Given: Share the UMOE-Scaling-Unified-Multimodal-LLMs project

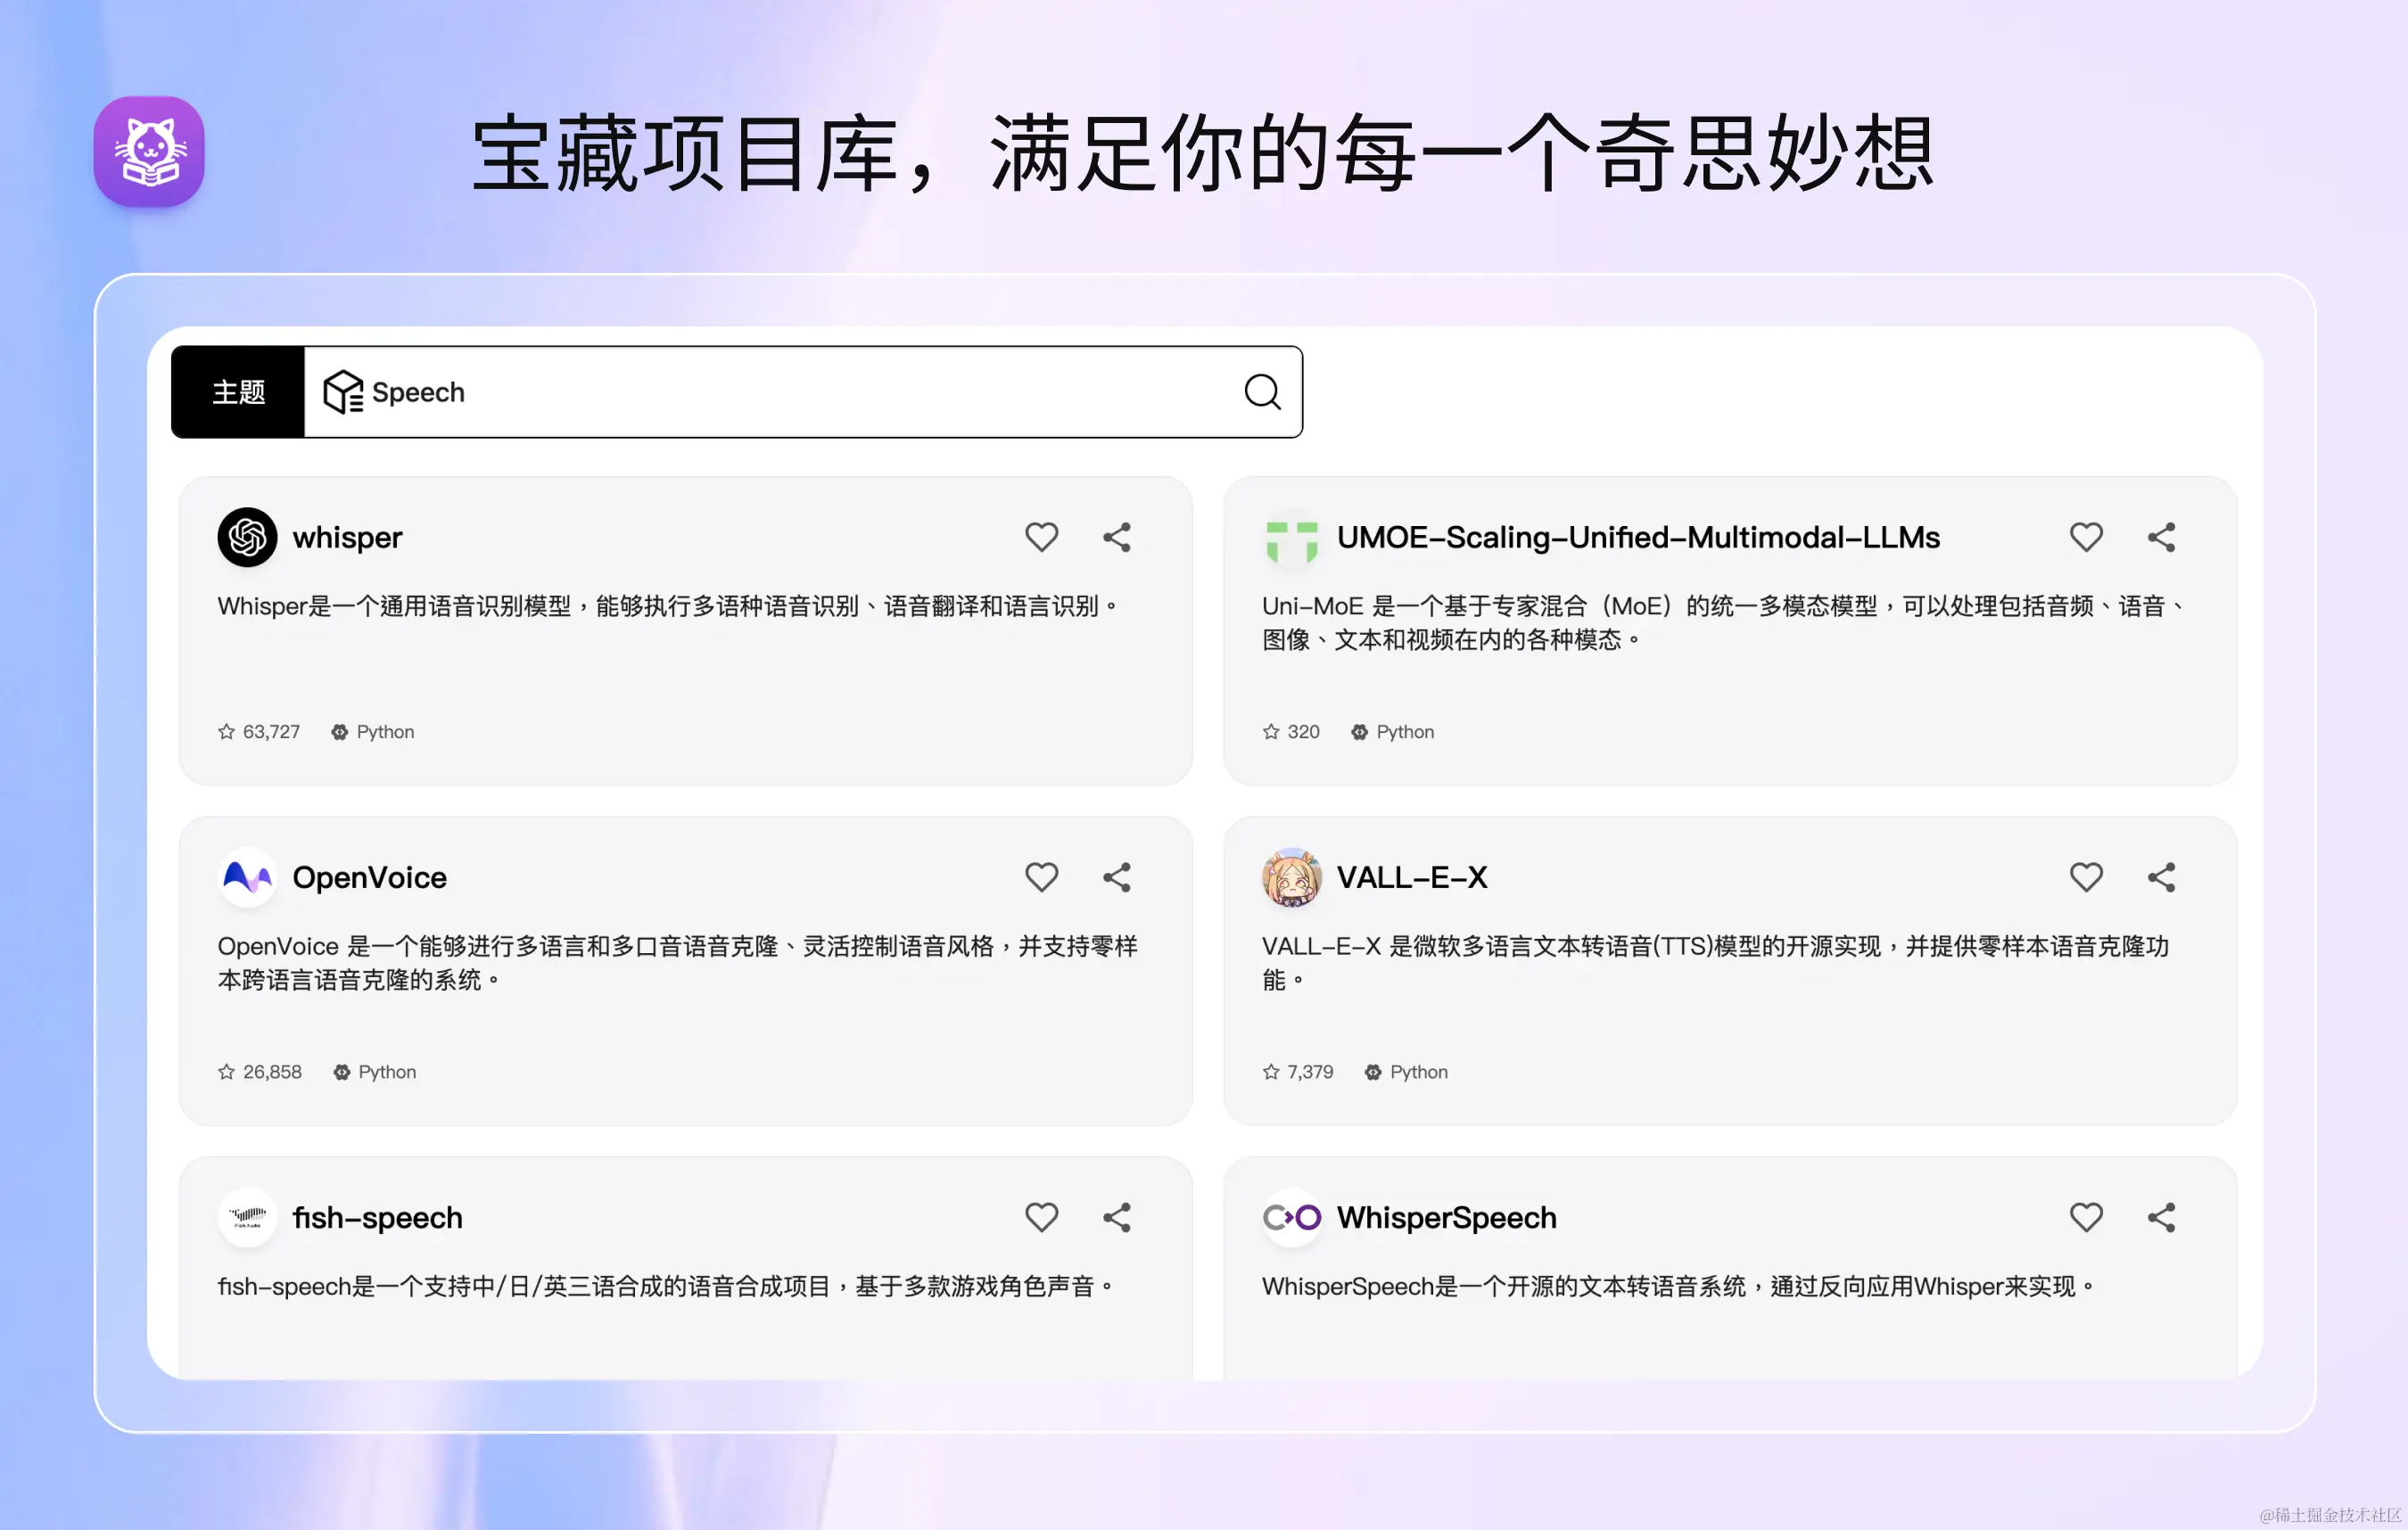Looking at the screenshot, I should (2161, 537).
